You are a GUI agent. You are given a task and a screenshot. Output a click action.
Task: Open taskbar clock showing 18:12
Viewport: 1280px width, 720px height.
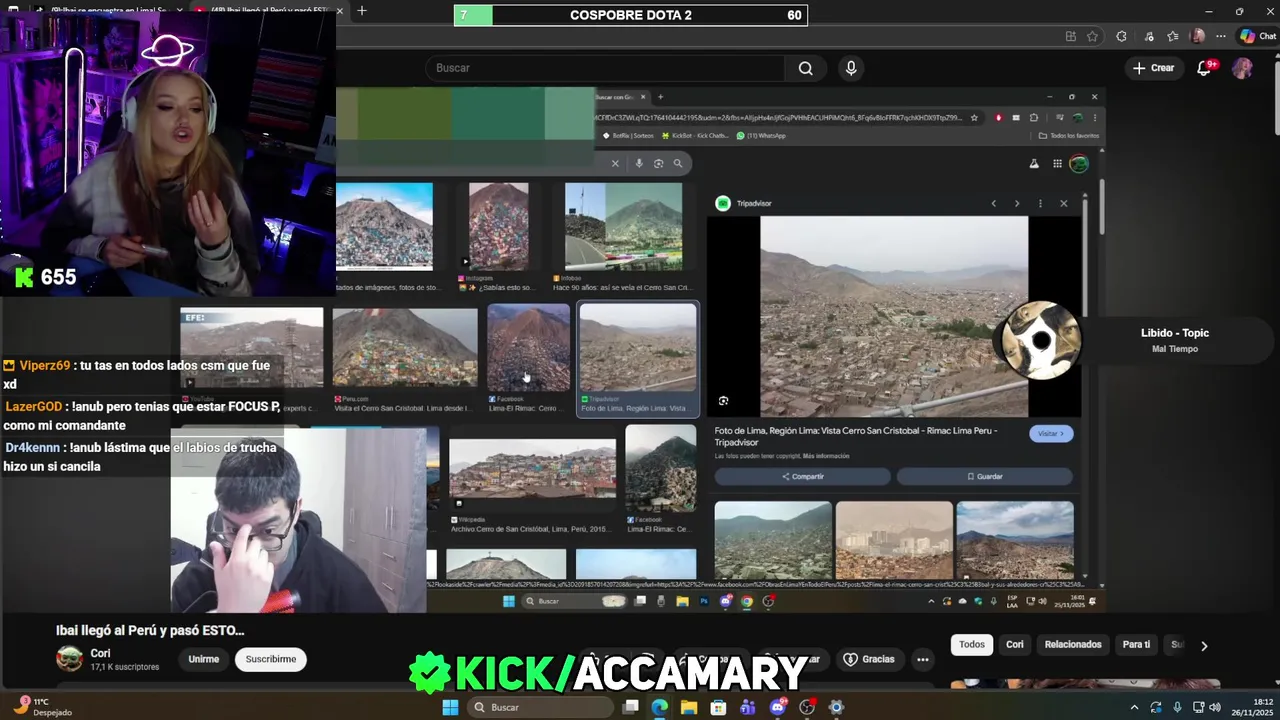pyautogui.click(x=1254, y=707)
